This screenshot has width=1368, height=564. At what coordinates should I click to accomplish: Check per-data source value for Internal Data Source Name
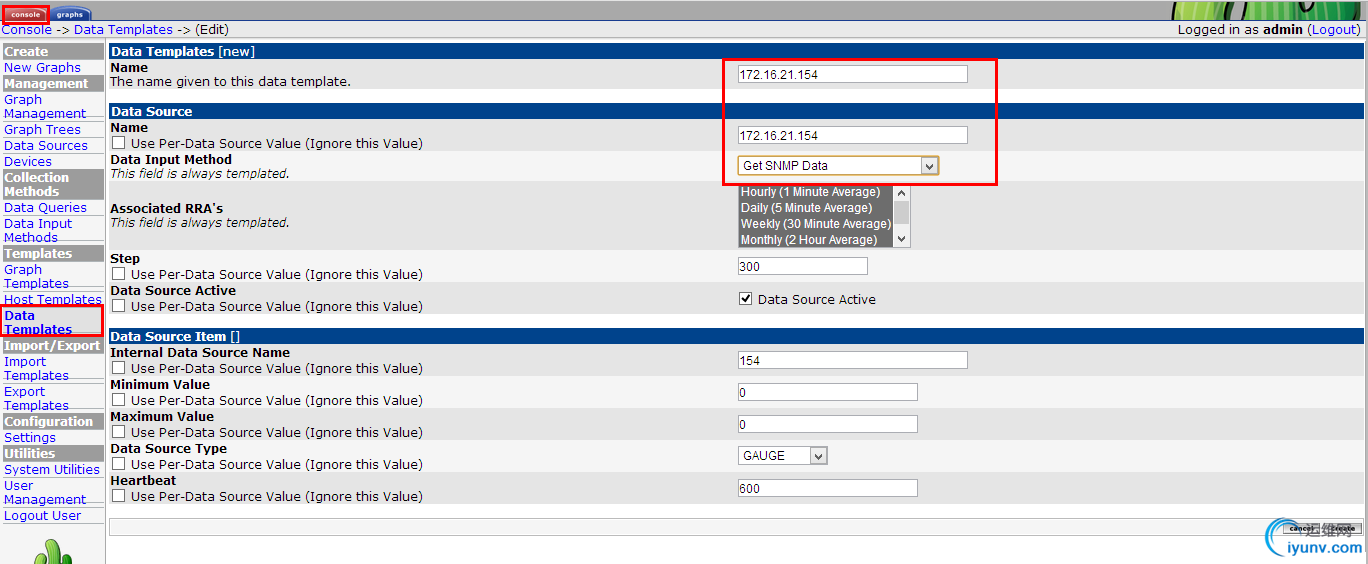click(119, 368)
